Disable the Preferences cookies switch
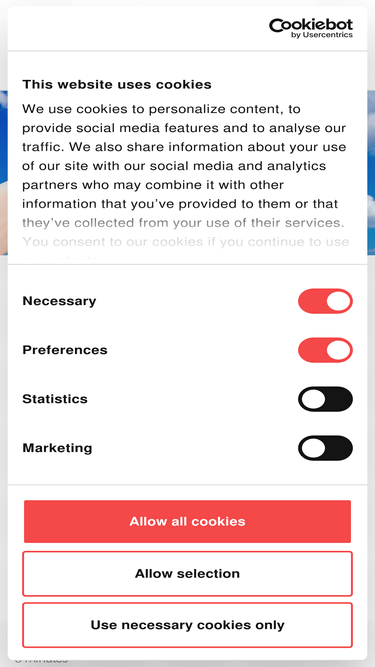The height and width of the screenshot is (667, 375). 325,350
